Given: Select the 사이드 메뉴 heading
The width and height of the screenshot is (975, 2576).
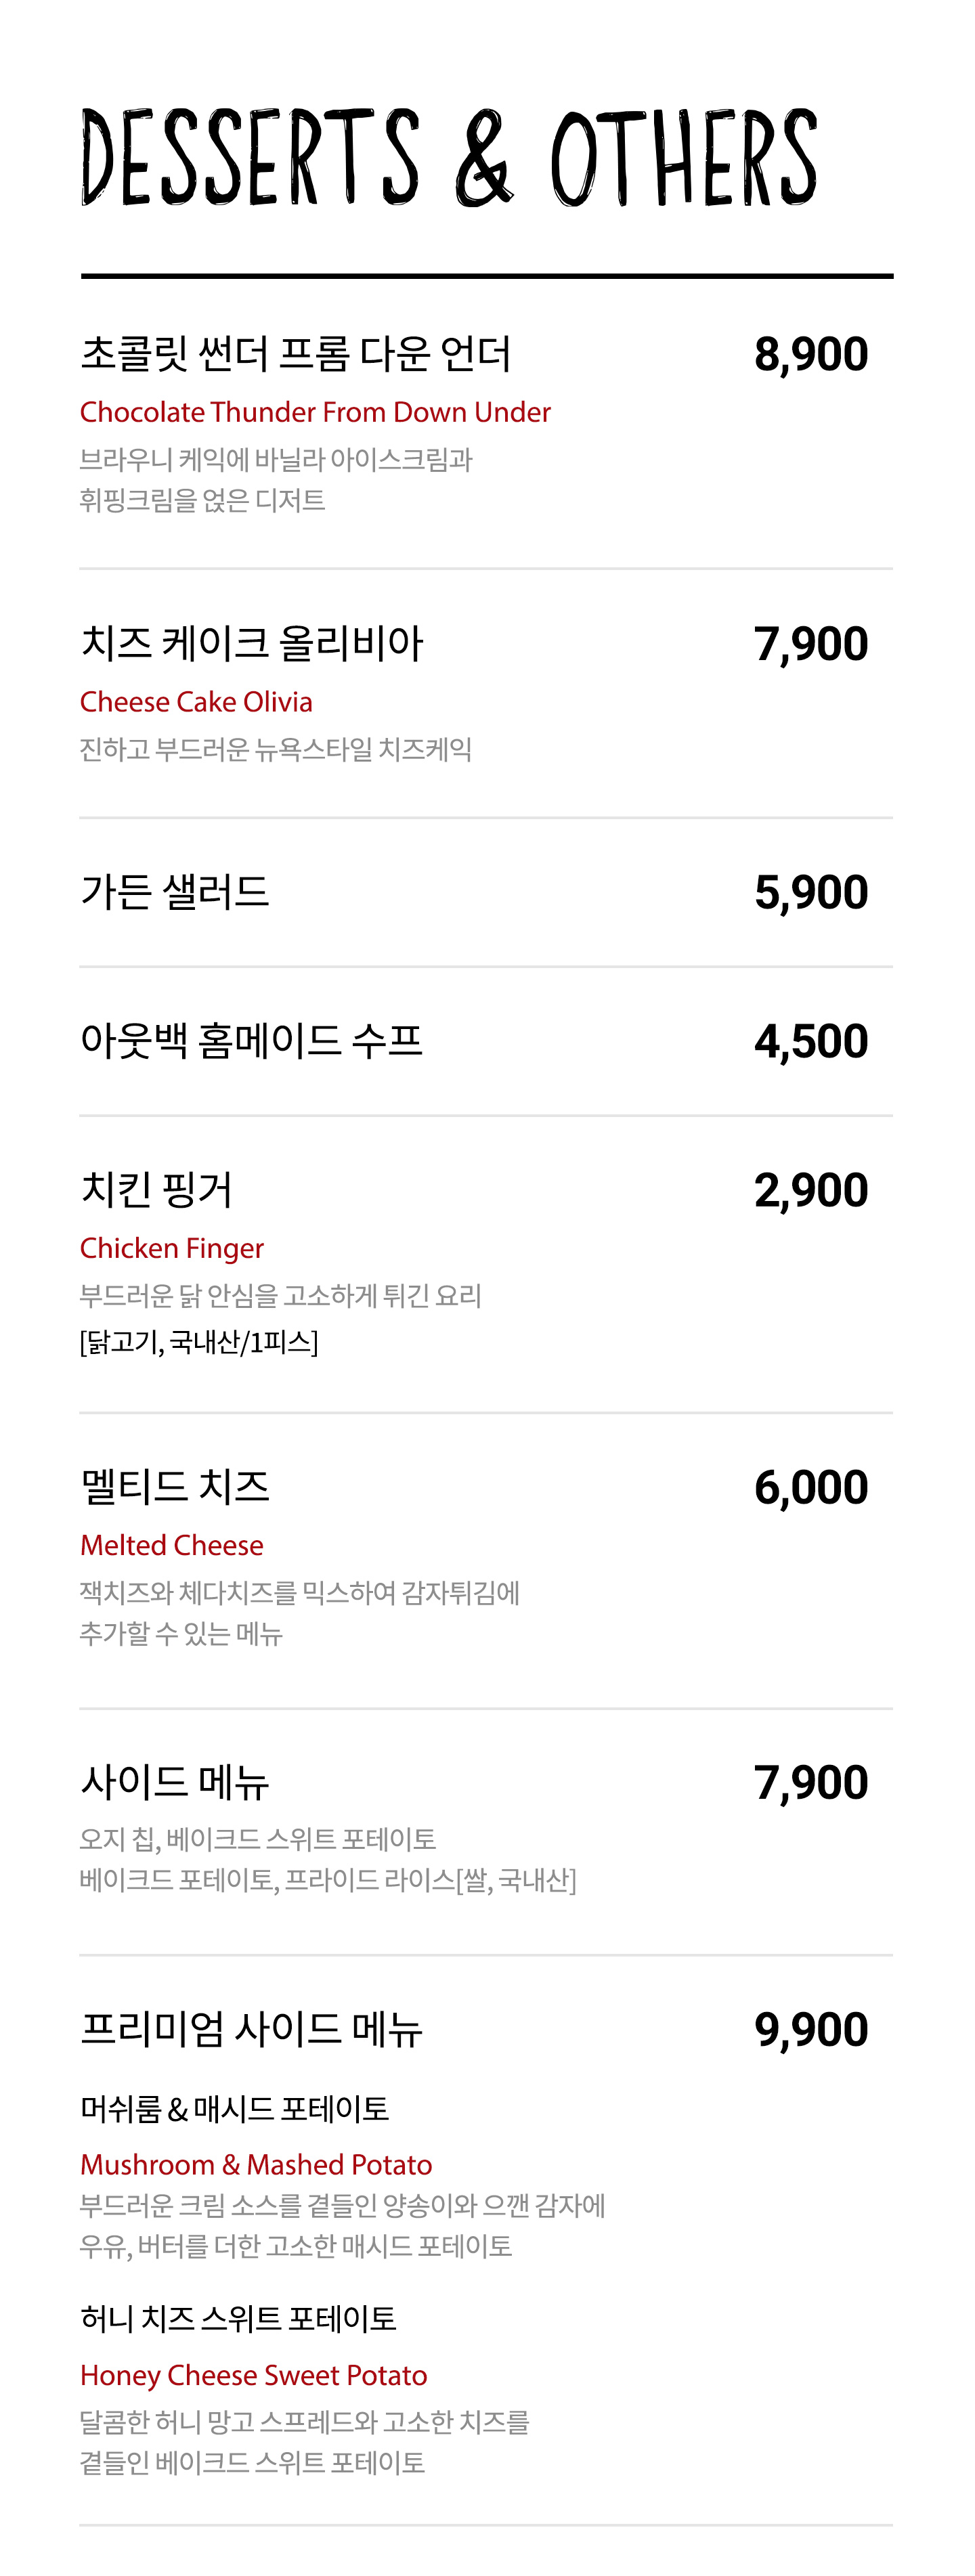Looking at the screenshot, I should click(x=175, y=1782).
